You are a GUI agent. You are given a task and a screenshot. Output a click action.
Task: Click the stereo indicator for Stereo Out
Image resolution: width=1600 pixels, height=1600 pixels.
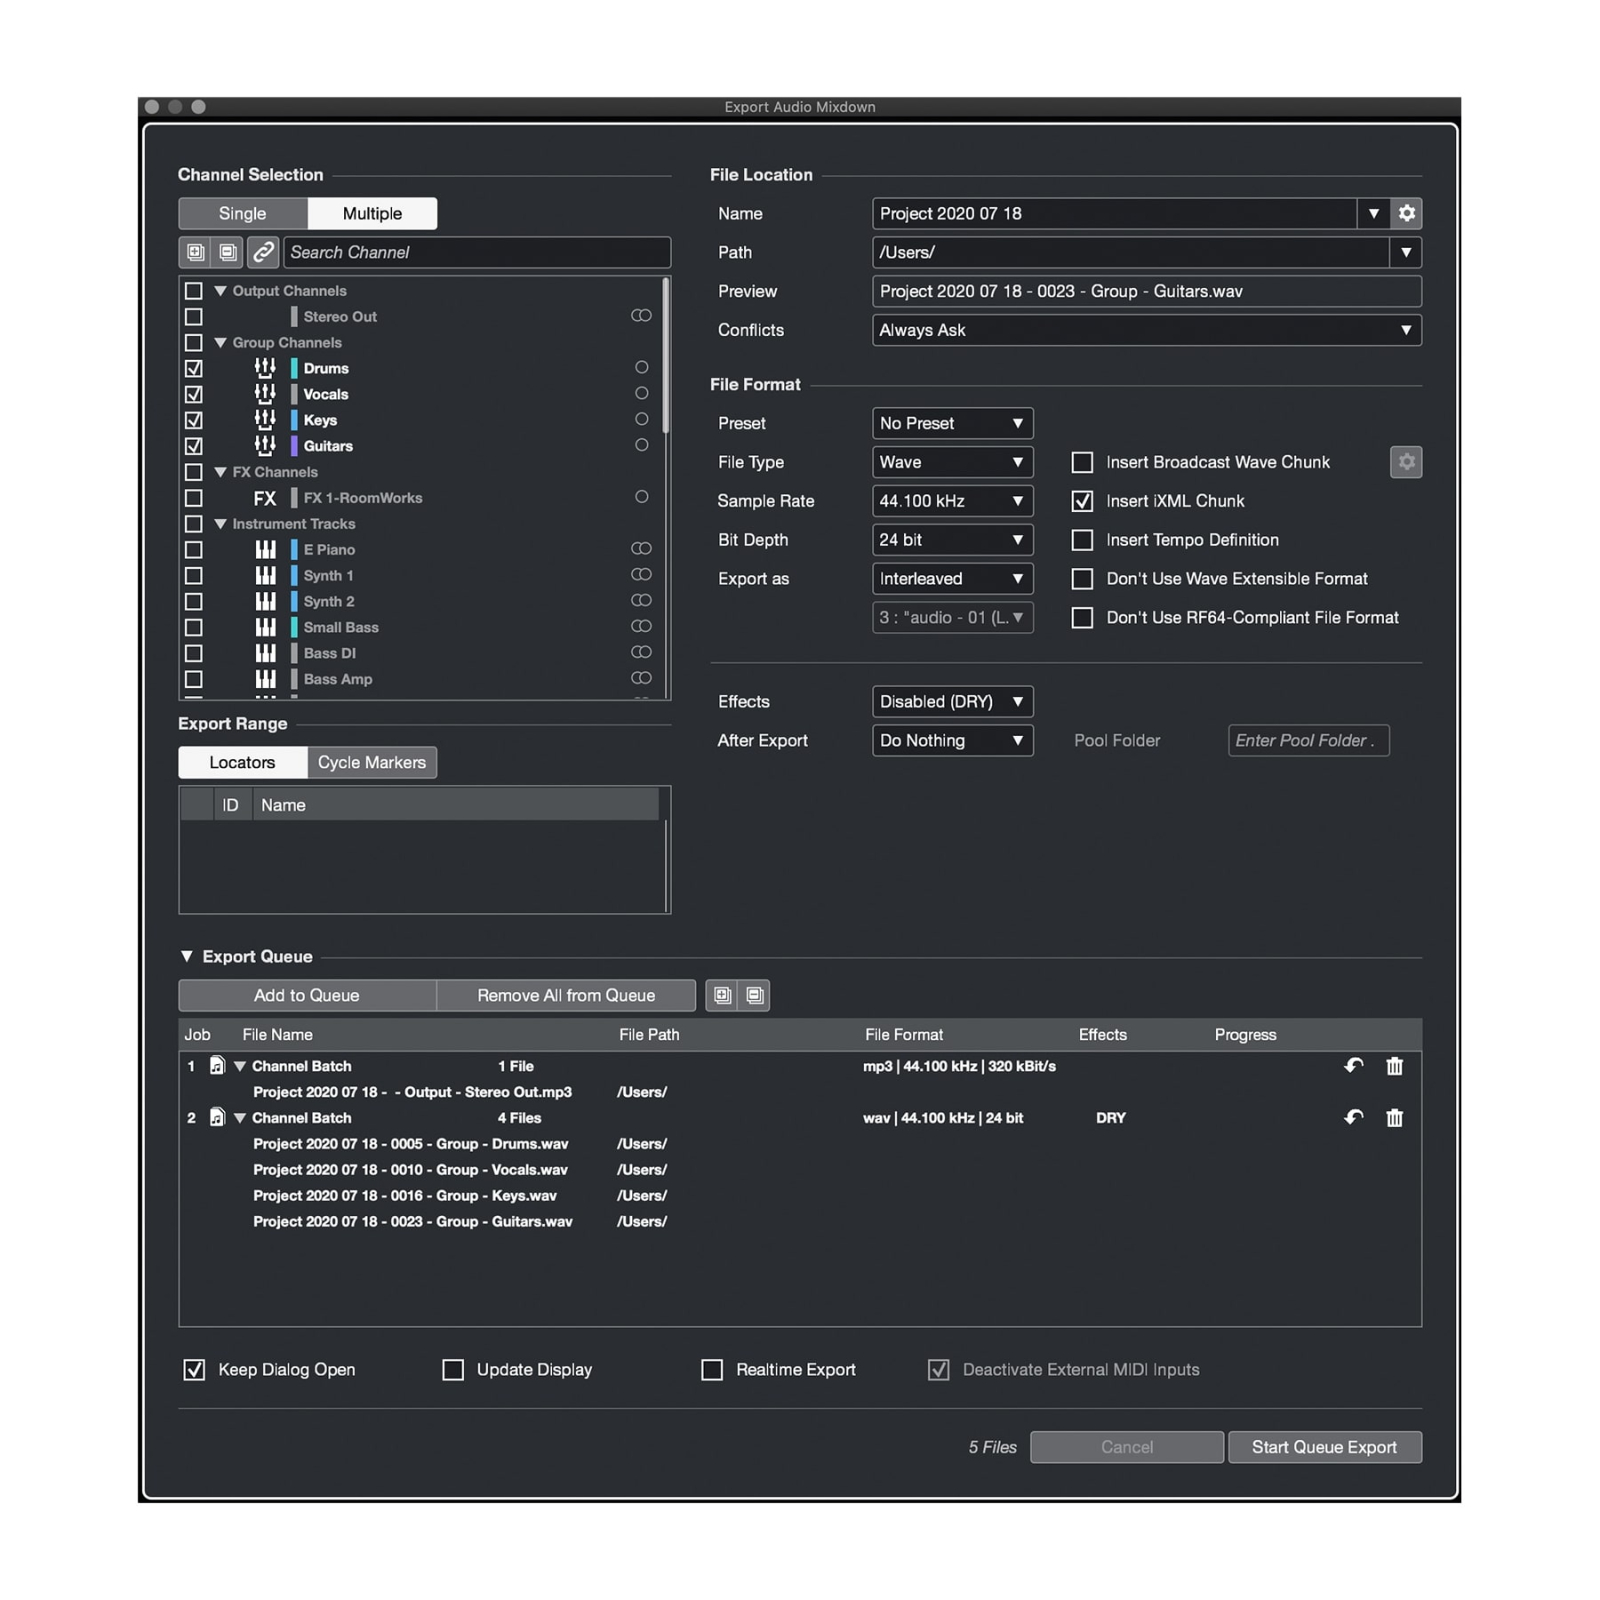click(641, 316)
